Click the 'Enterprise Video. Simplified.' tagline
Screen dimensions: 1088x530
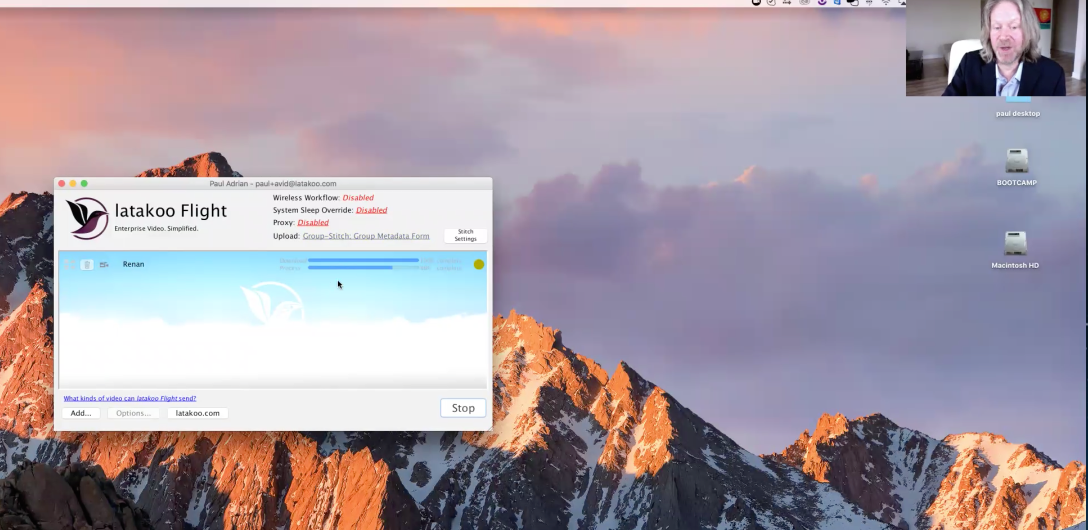coord(156,228)
